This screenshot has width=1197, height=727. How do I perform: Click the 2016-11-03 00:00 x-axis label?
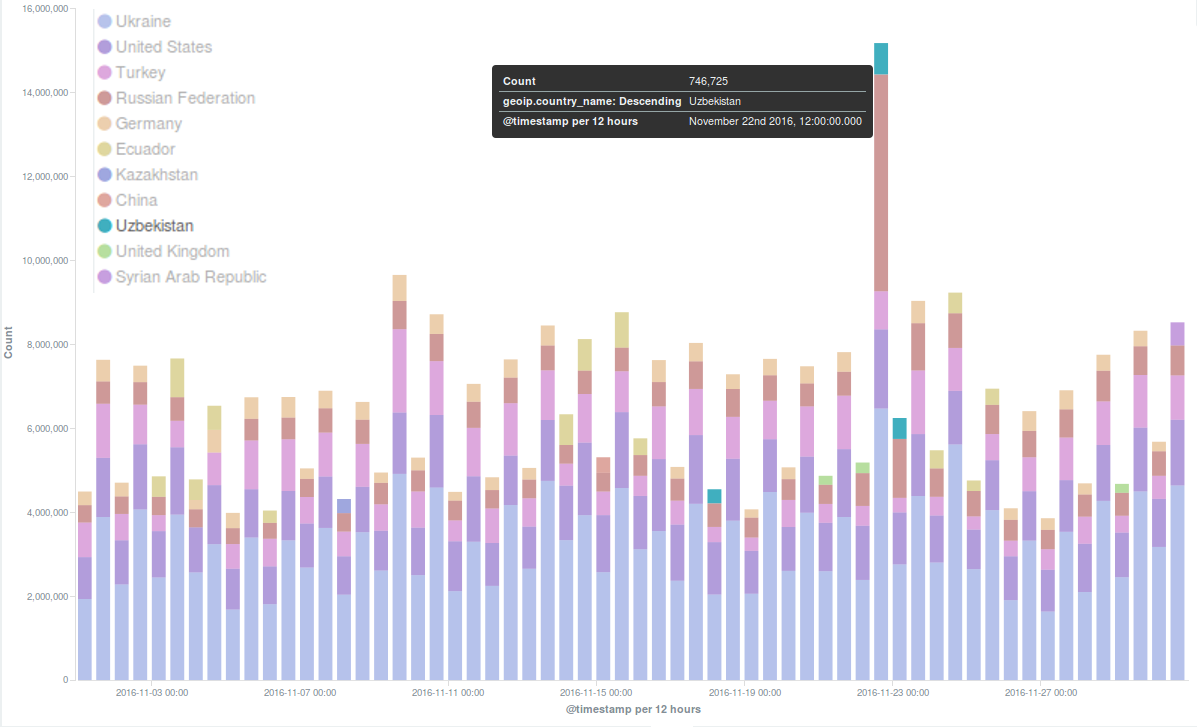click(152, 692)
